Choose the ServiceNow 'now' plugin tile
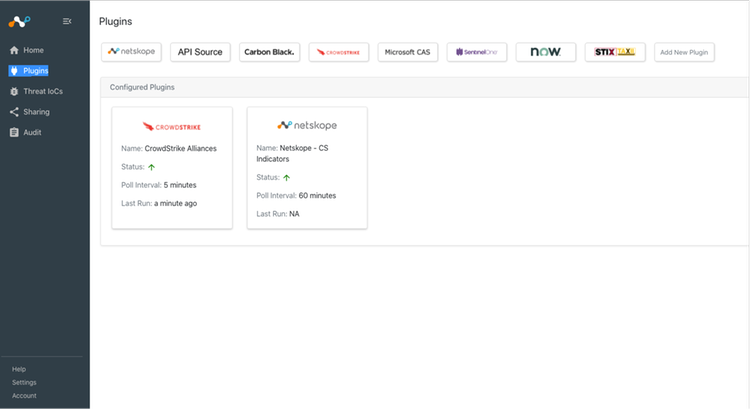750x409 pixels. click(546, 52)
